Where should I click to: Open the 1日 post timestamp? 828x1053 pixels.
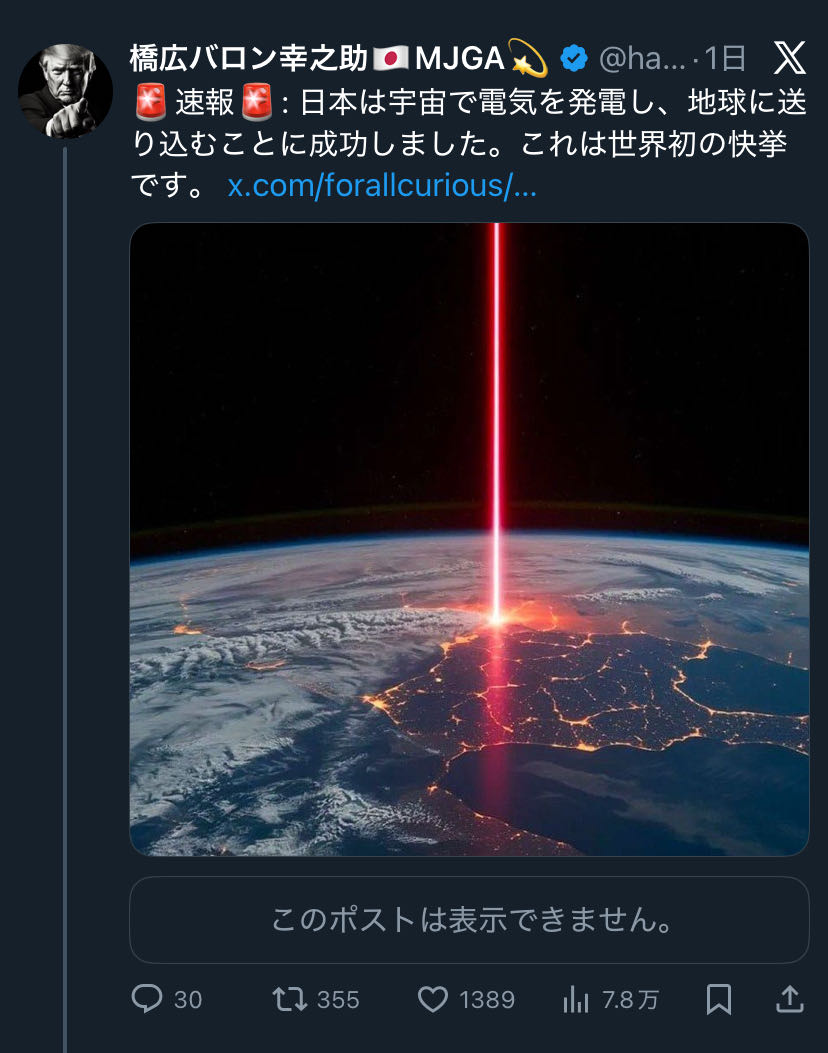coord(726,59)
